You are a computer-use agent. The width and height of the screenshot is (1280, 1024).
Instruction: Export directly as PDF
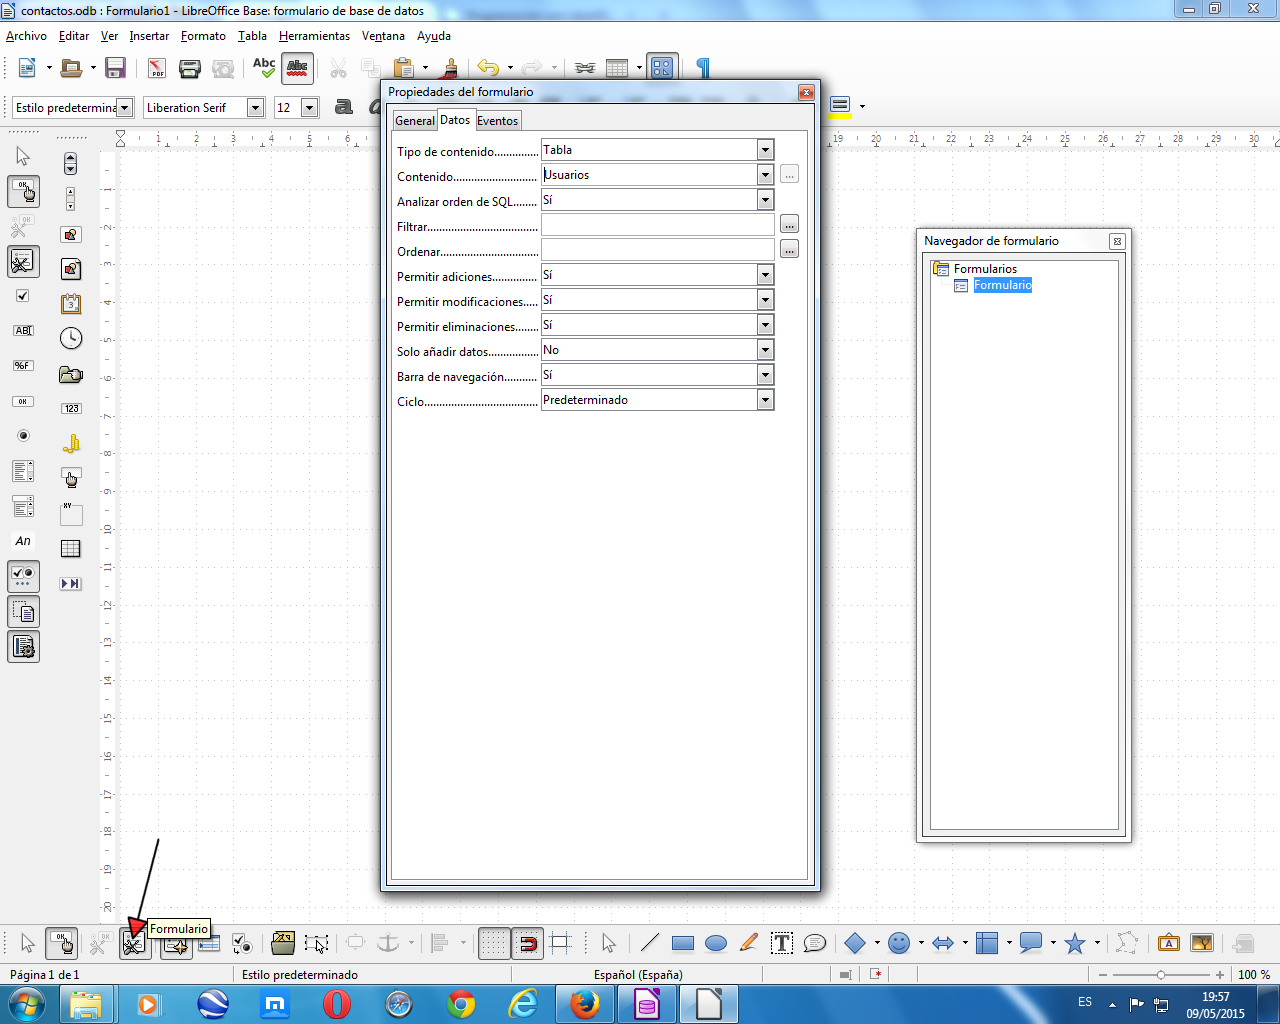157,68
